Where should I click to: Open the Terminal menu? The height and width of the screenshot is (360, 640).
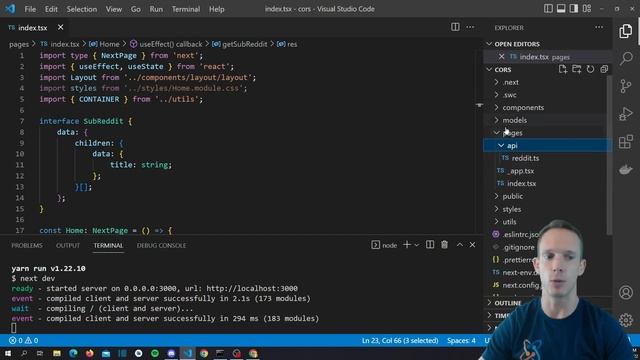pyautogui.click(x=186, y=9)
